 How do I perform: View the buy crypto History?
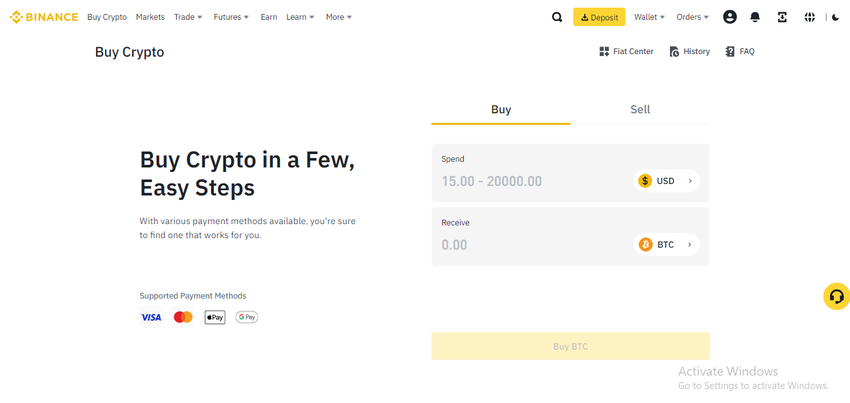click(x=689, y=51)
